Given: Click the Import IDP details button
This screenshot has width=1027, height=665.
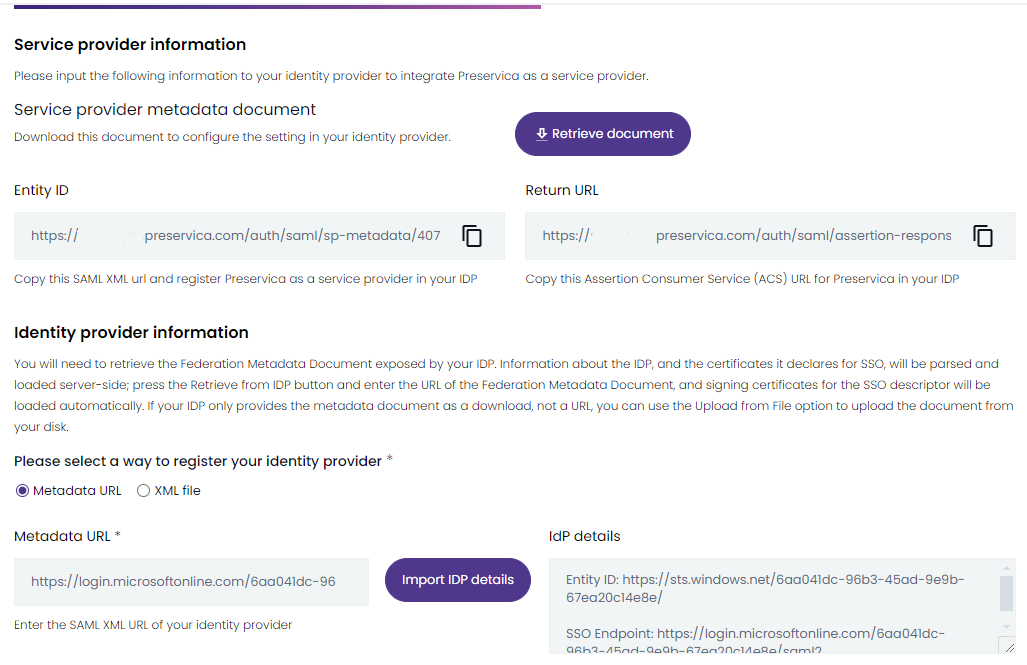Looking at the screenshot, I should [458, 580].
